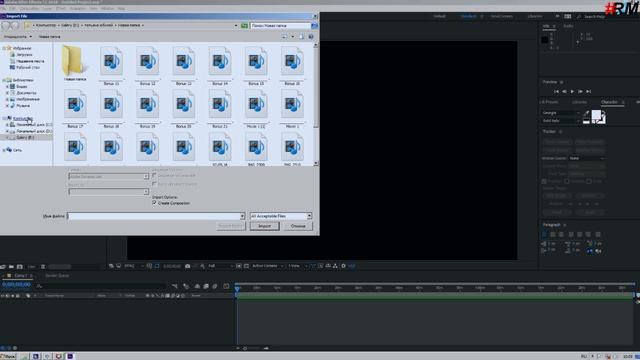640x360 pixels.
Task: Open the Упорядочить dropdown menu
Action: pyautogui.click(x=18, y=37)
